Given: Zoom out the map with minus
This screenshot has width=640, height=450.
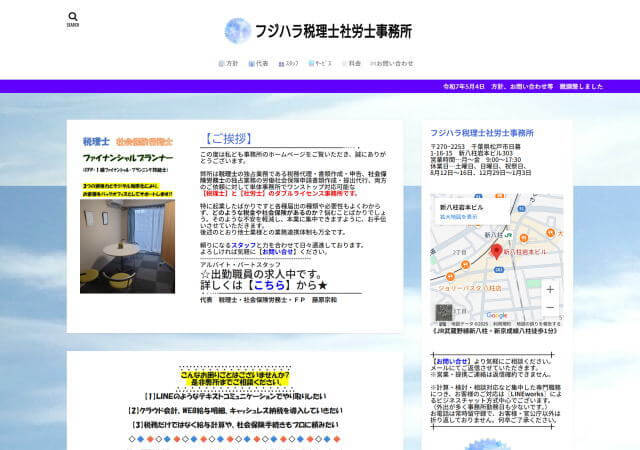Looking at the screenshot, I should 550,307.
